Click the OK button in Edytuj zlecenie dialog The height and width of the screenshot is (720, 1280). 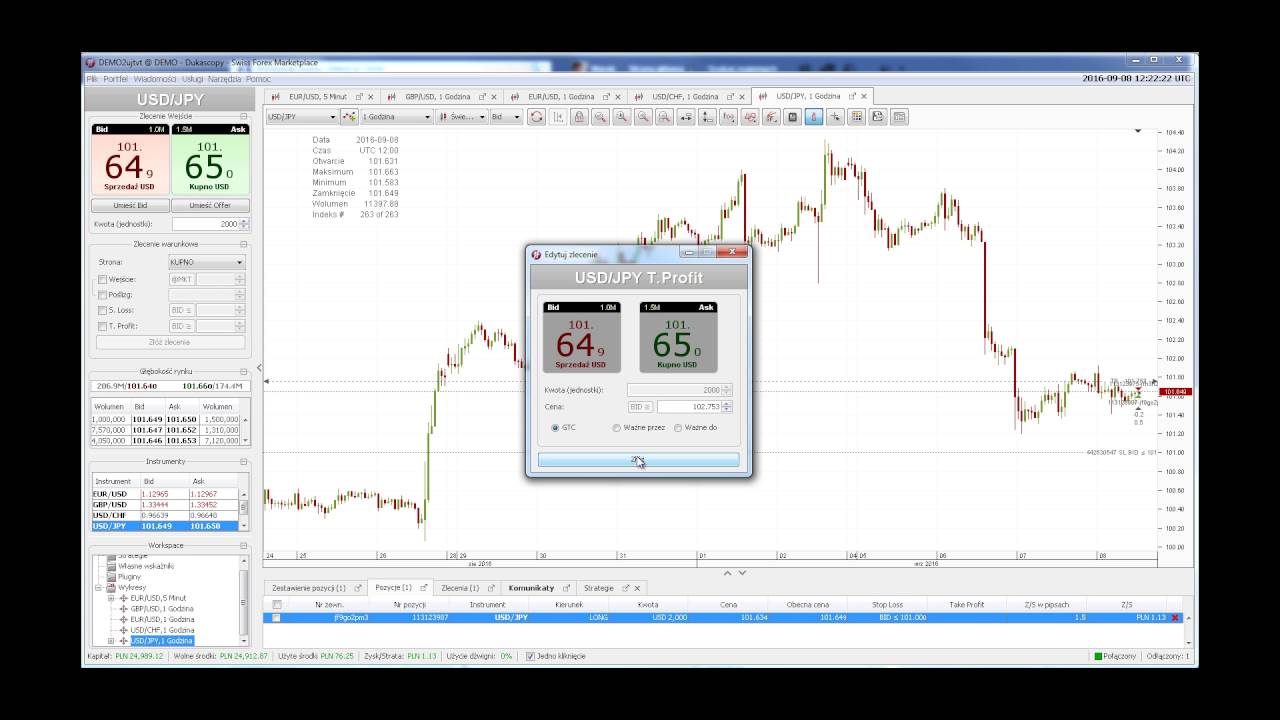point(638,460)
